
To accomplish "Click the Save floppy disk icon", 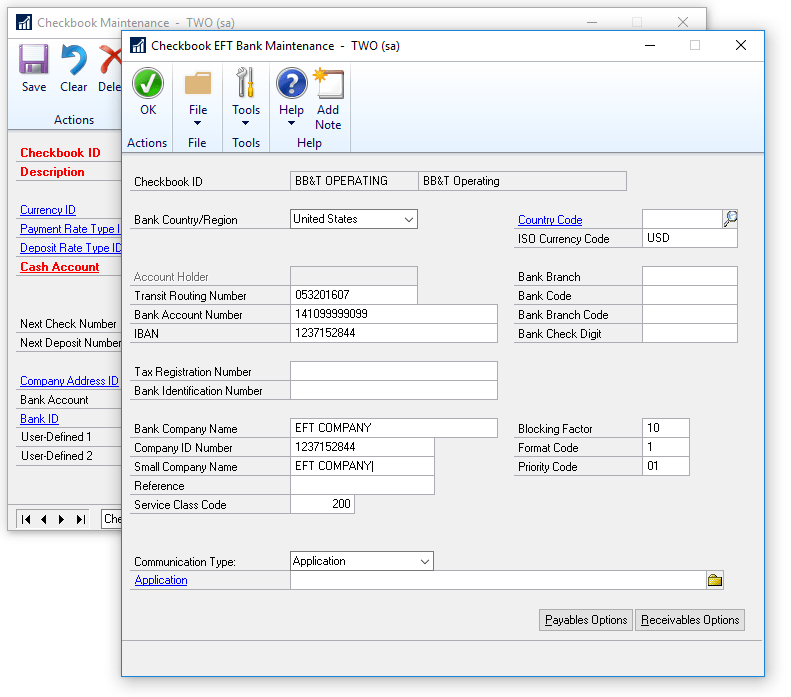I will [x=34, y=61].
